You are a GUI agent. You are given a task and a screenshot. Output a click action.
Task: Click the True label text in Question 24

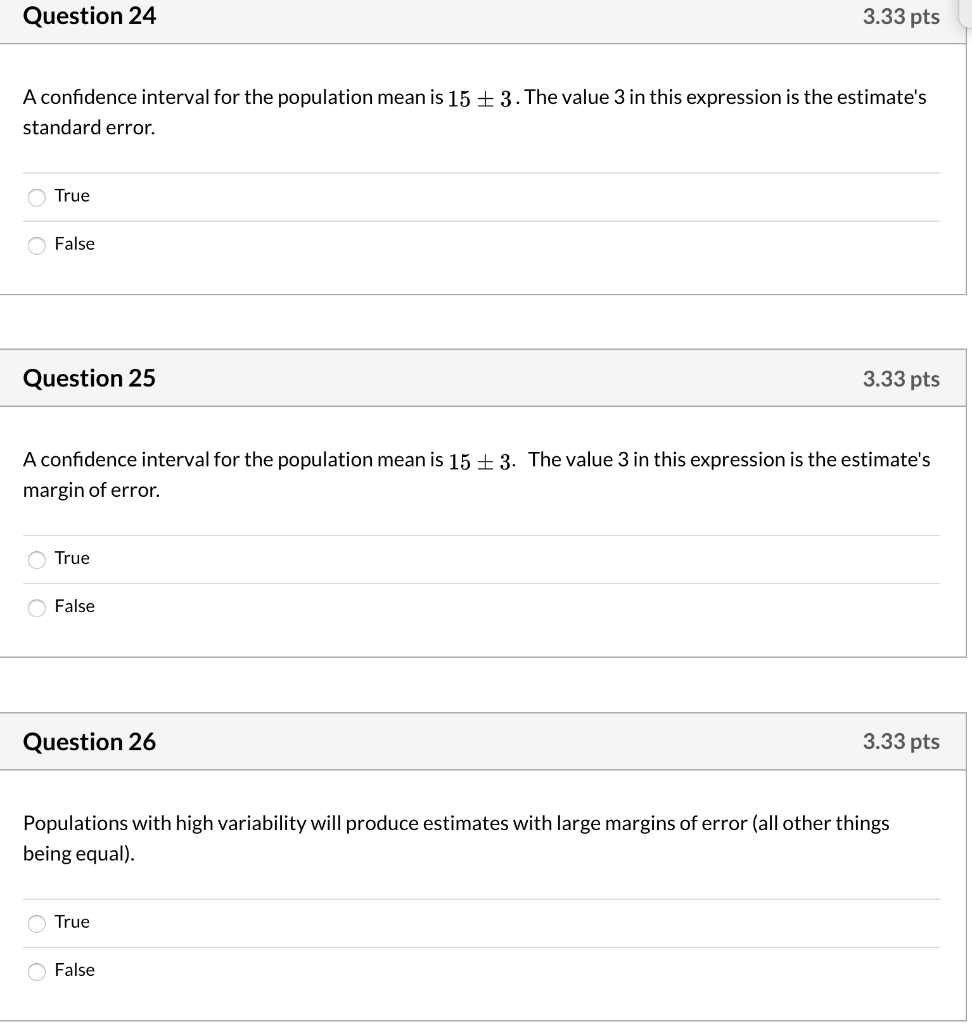click(74, 196)
